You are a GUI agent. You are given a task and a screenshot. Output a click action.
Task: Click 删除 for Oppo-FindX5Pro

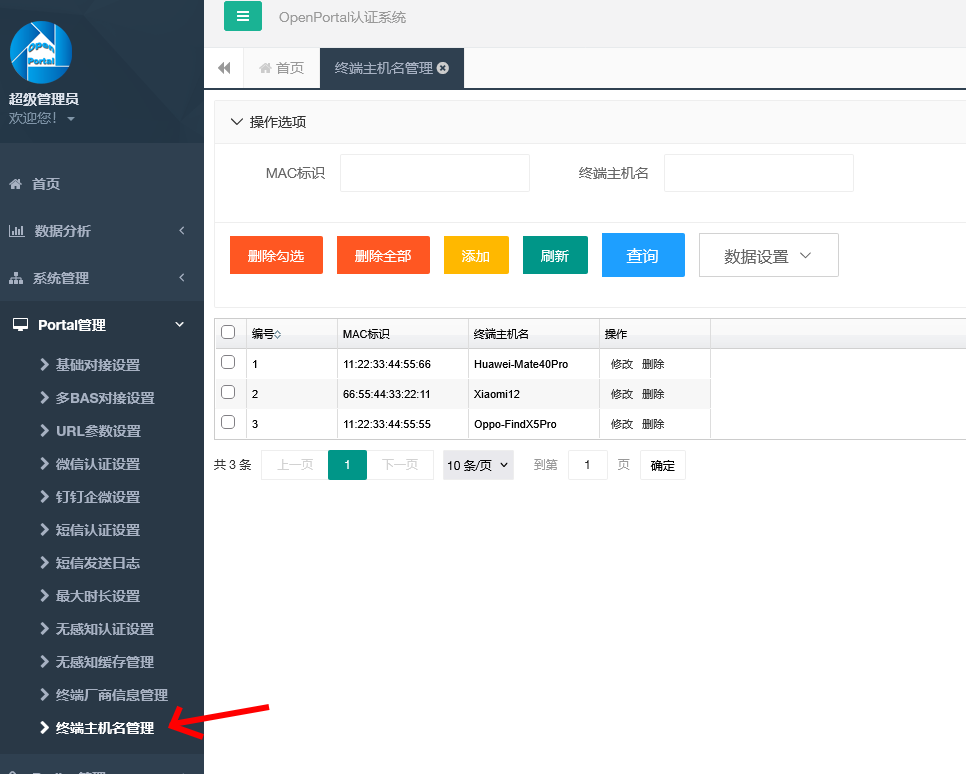[x=653, y=424]
